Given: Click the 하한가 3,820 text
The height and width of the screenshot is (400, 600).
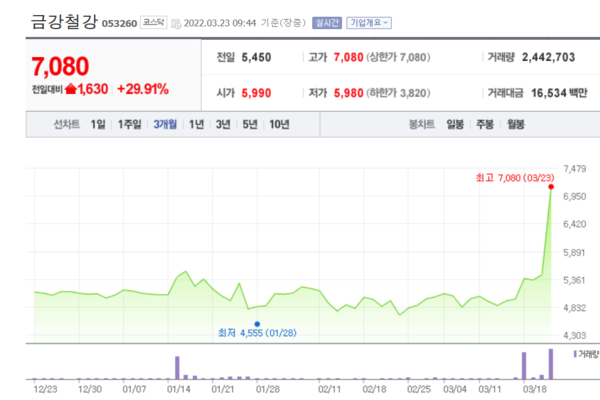Looking at the screenshot, I should tap(398, 93).
